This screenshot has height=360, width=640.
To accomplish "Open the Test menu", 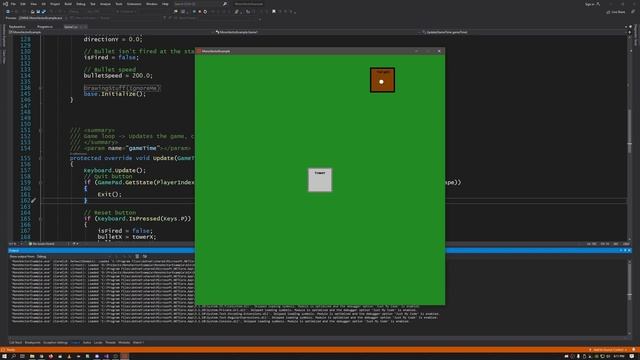I will [93, 4].
